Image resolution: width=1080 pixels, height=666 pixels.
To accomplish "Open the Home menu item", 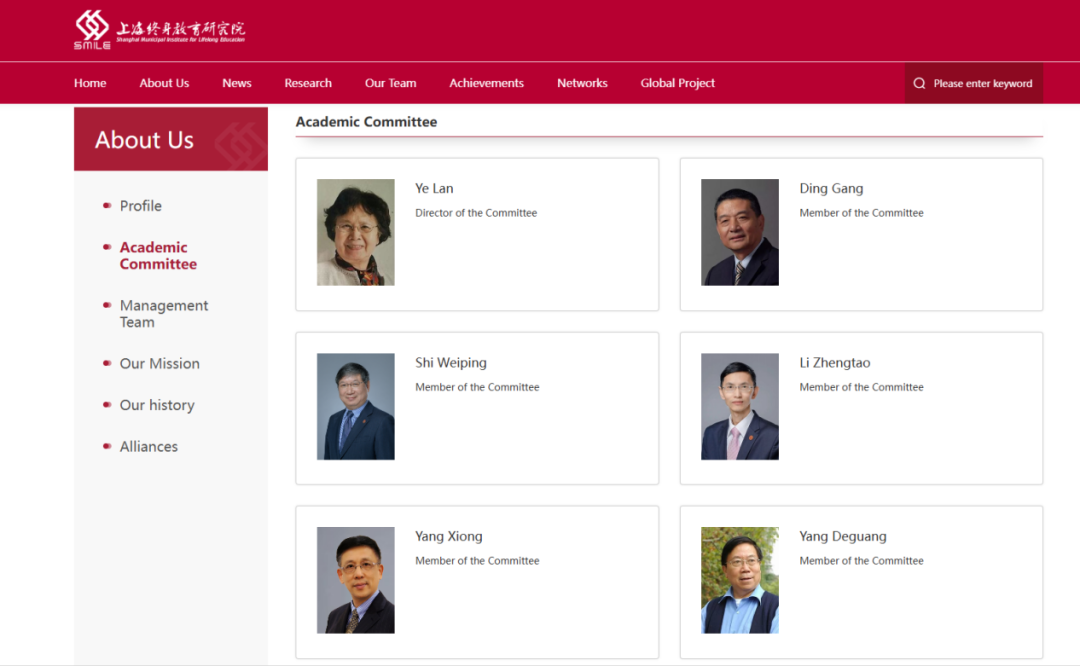I will pos(90,83).
